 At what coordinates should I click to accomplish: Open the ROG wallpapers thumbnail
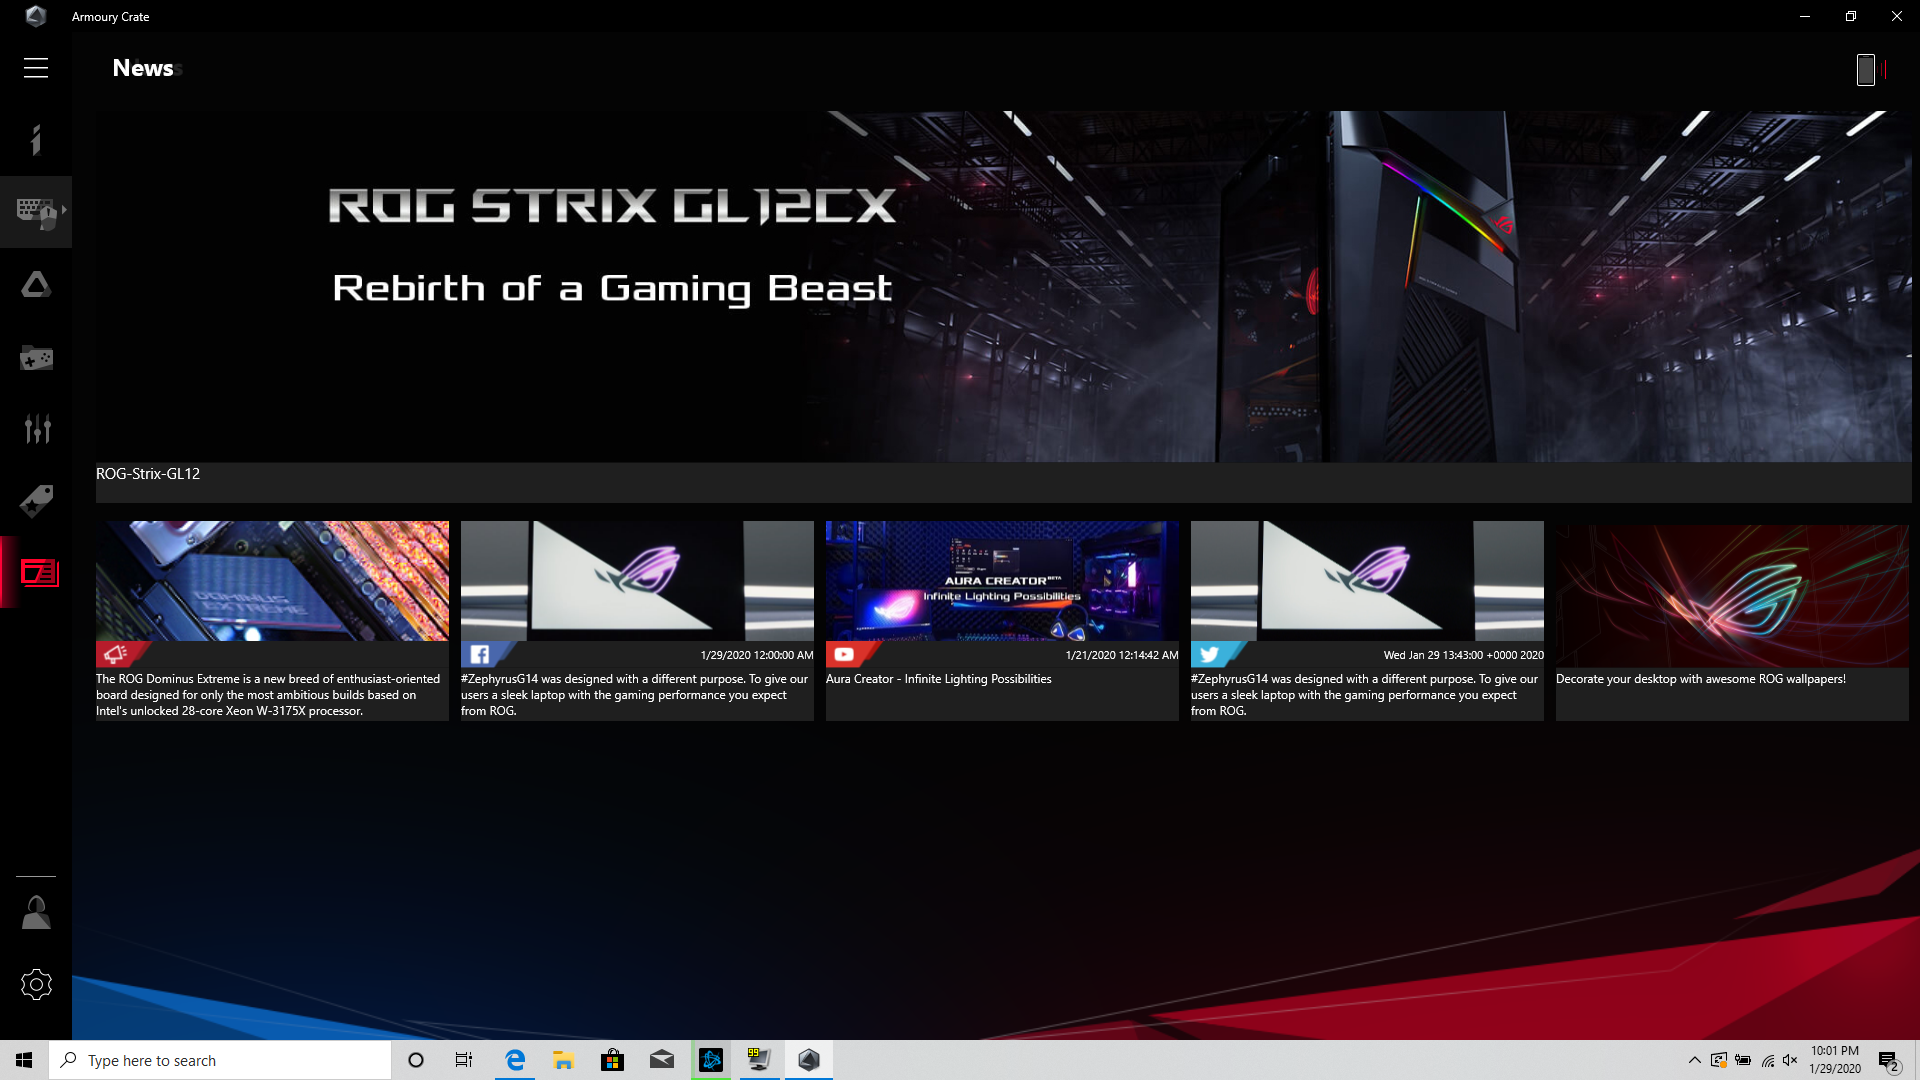[1732, 595]
